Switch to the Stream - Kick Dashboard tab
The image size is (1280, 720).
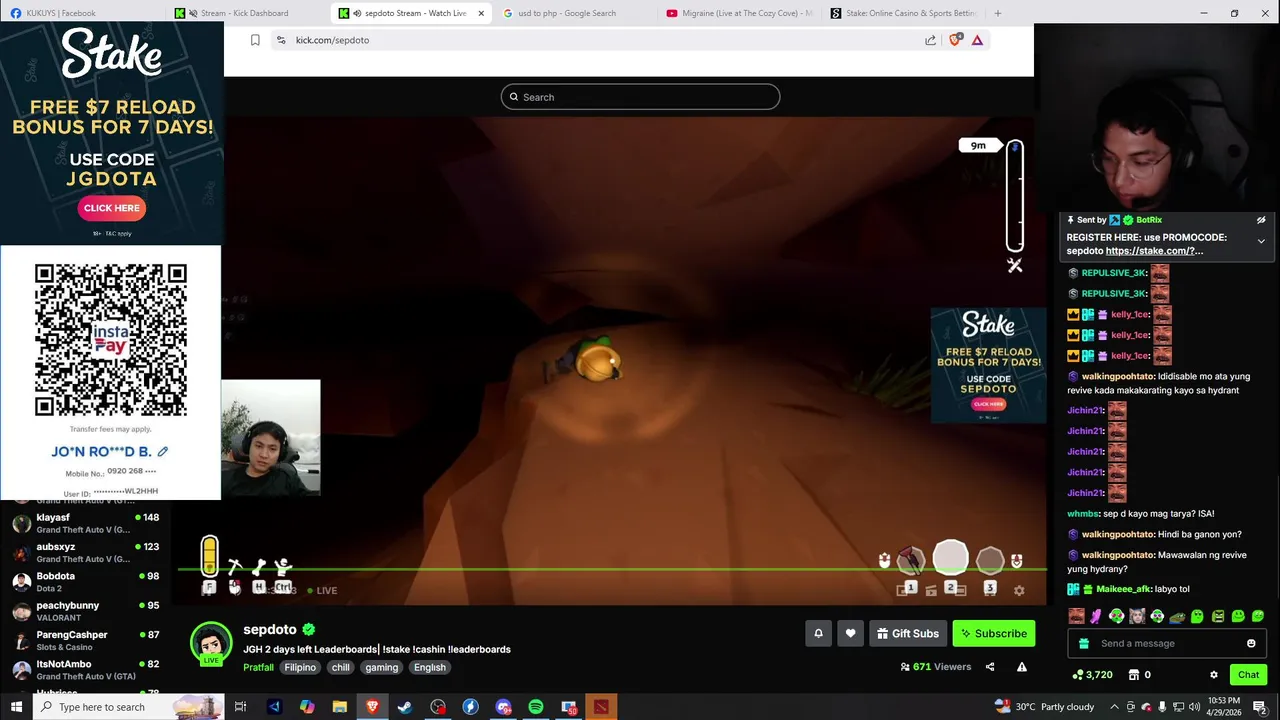tap(245, 13)
